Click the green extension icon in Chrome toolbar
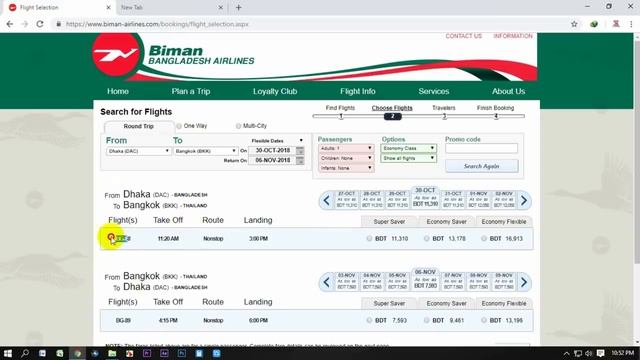The image size is (640, 360). pos(594,24)
